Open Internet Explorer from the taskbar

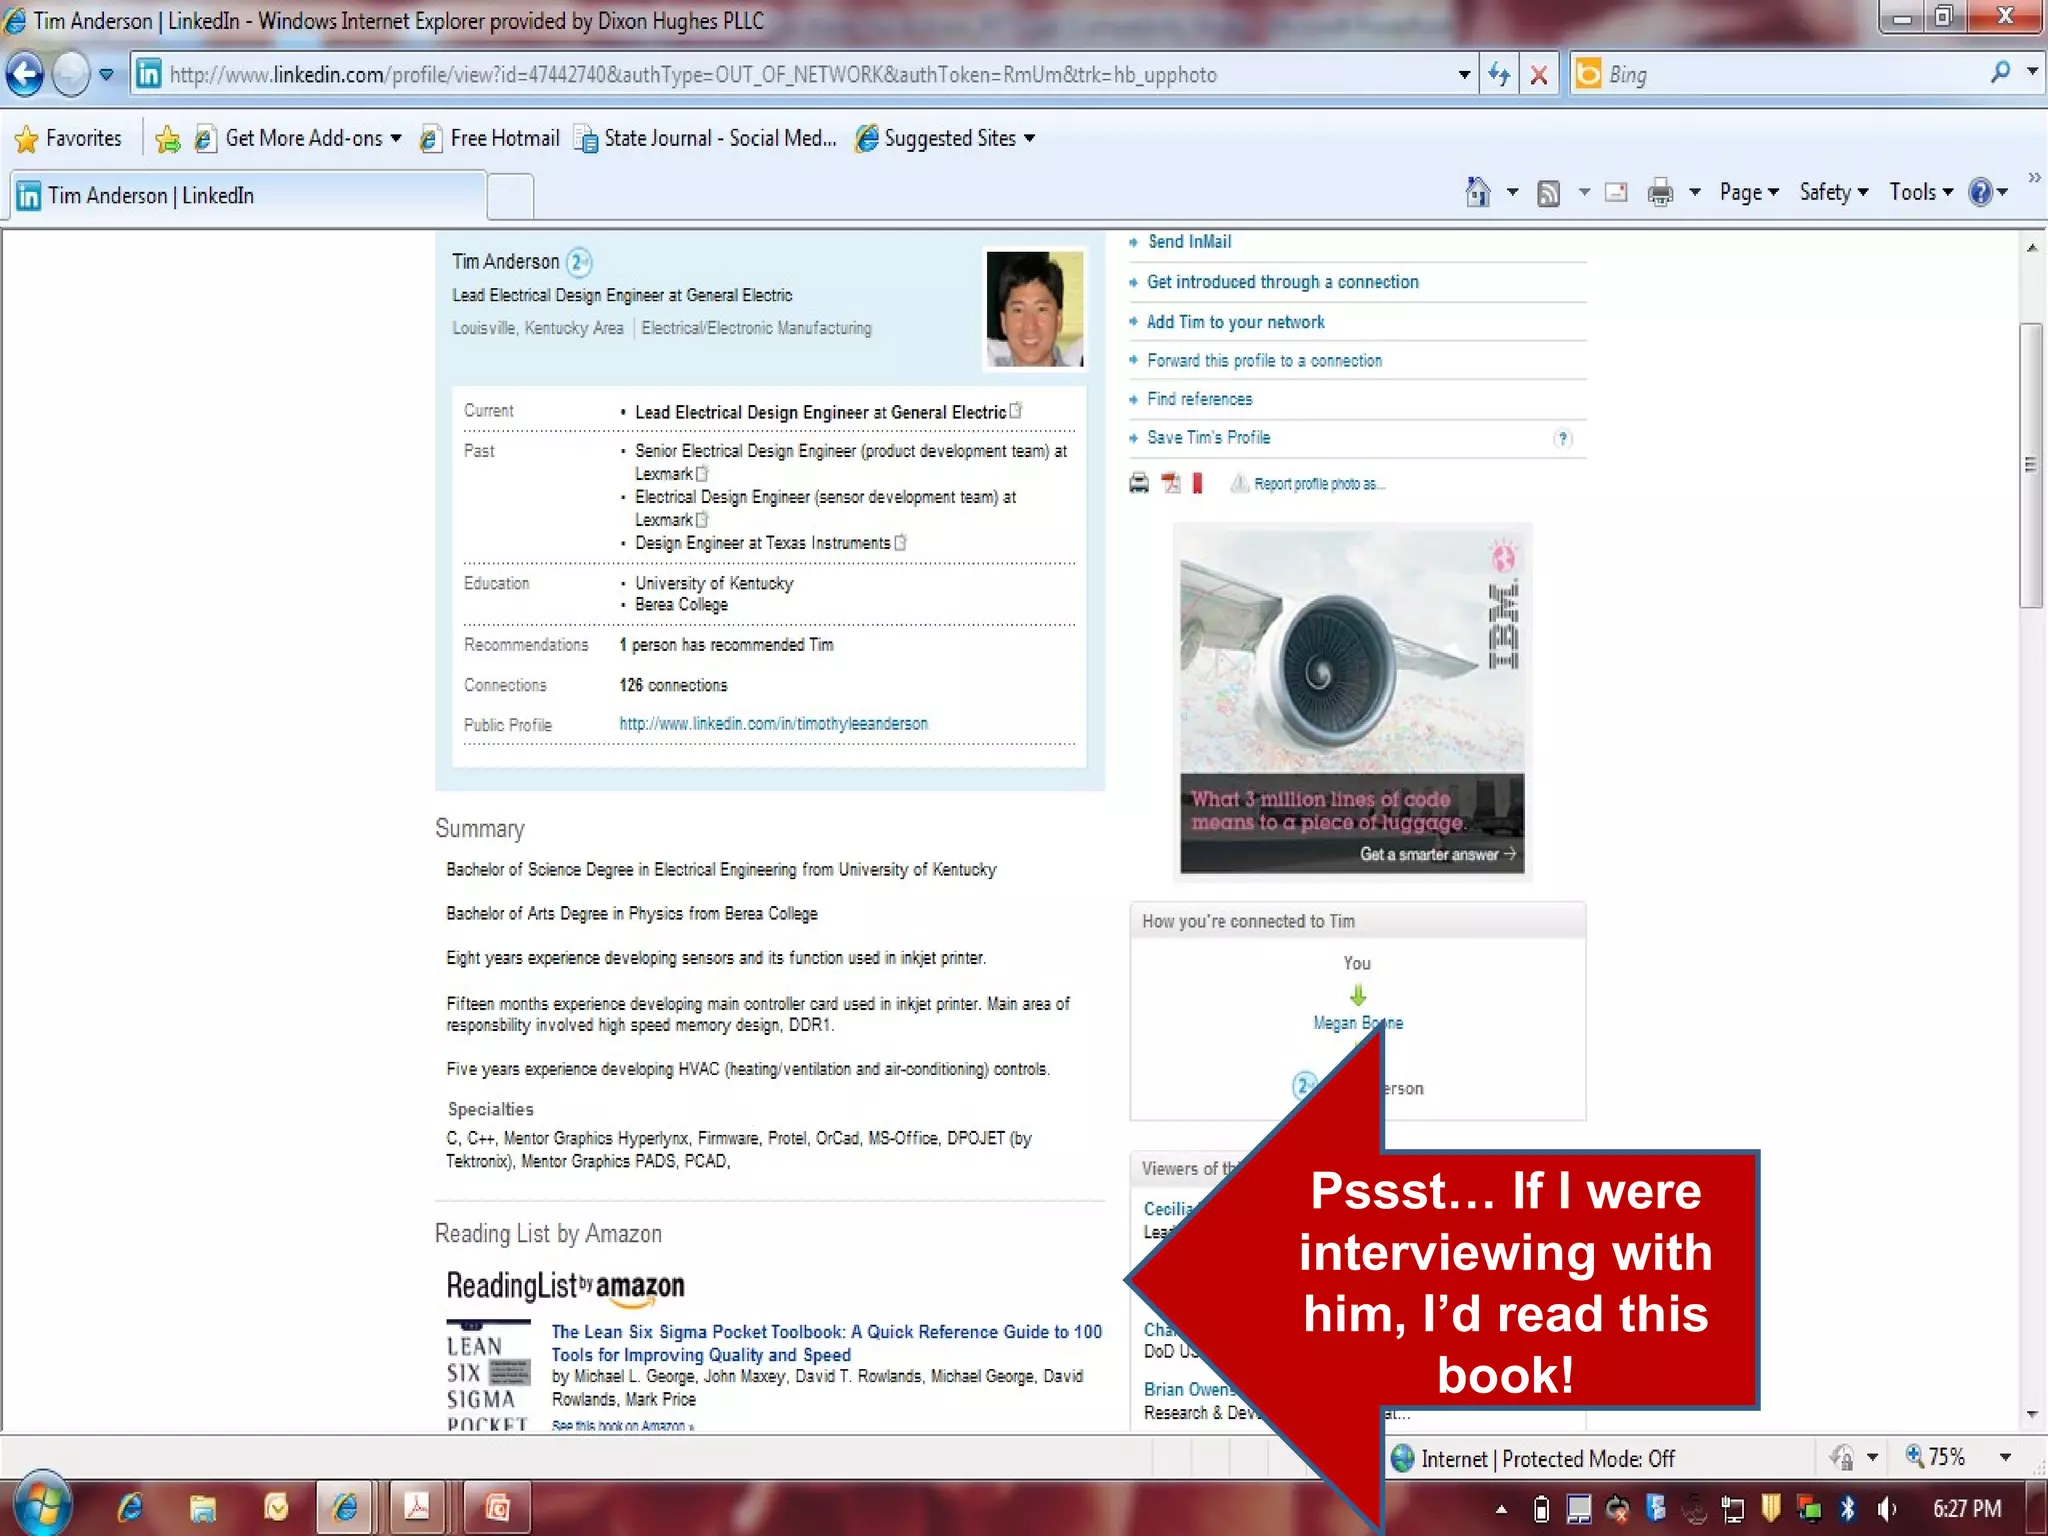130,1507
